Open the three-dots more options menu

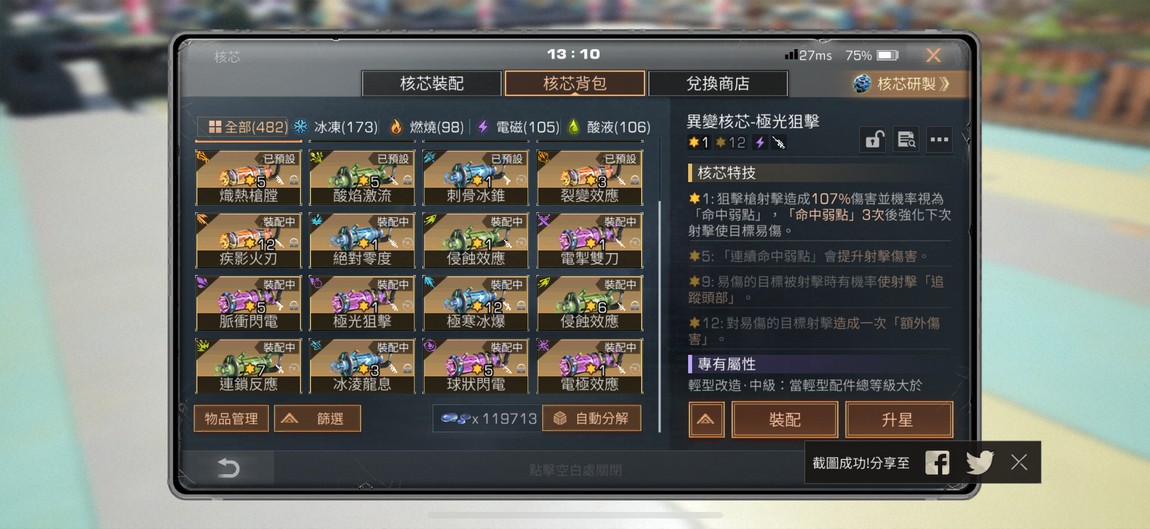tap(940, 139)
